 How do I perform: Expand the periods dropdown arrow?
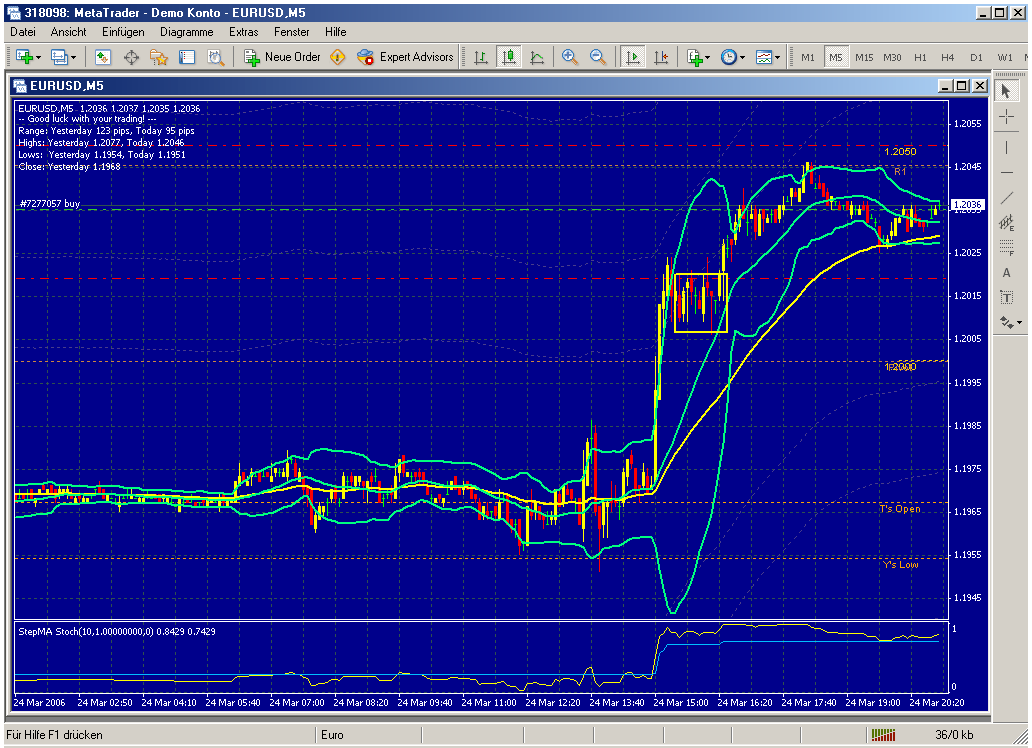[x=742, y=58]
